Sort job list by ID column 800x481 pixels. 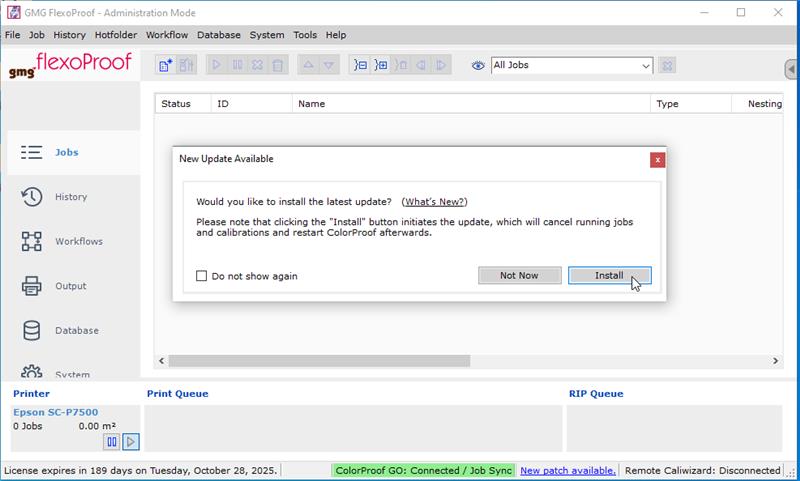click(x=252, y=104)
